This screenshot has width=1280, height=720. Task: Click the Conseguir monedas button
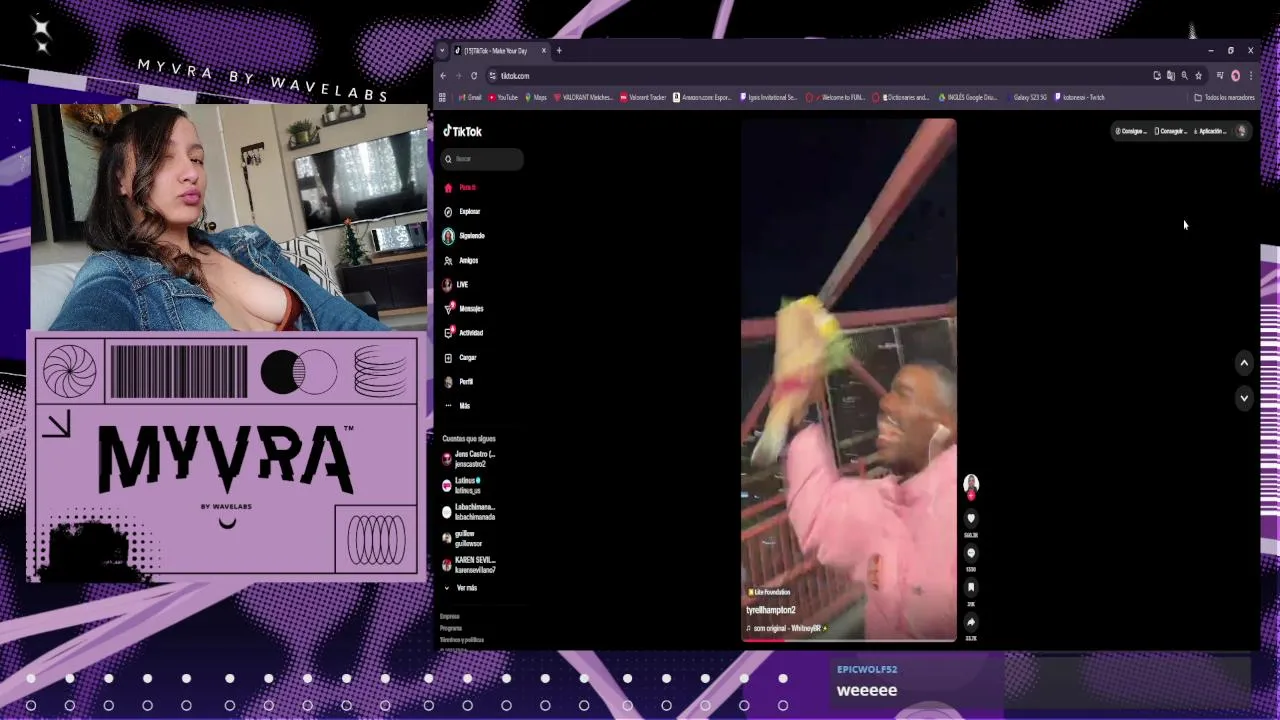click(x=1131, y=131)
